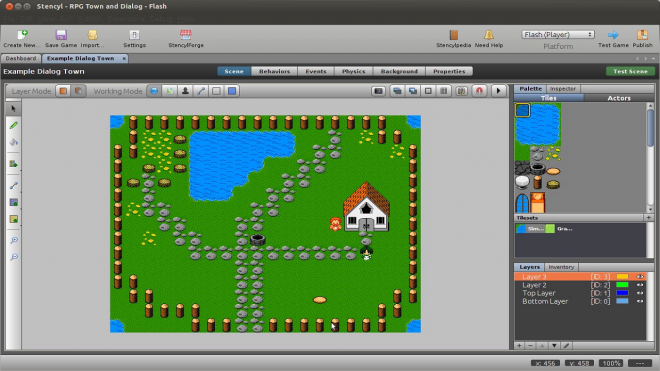Screen dimensions: 660x371
Task: Move layer down with arrow button
Action: [x=554, y=345]
